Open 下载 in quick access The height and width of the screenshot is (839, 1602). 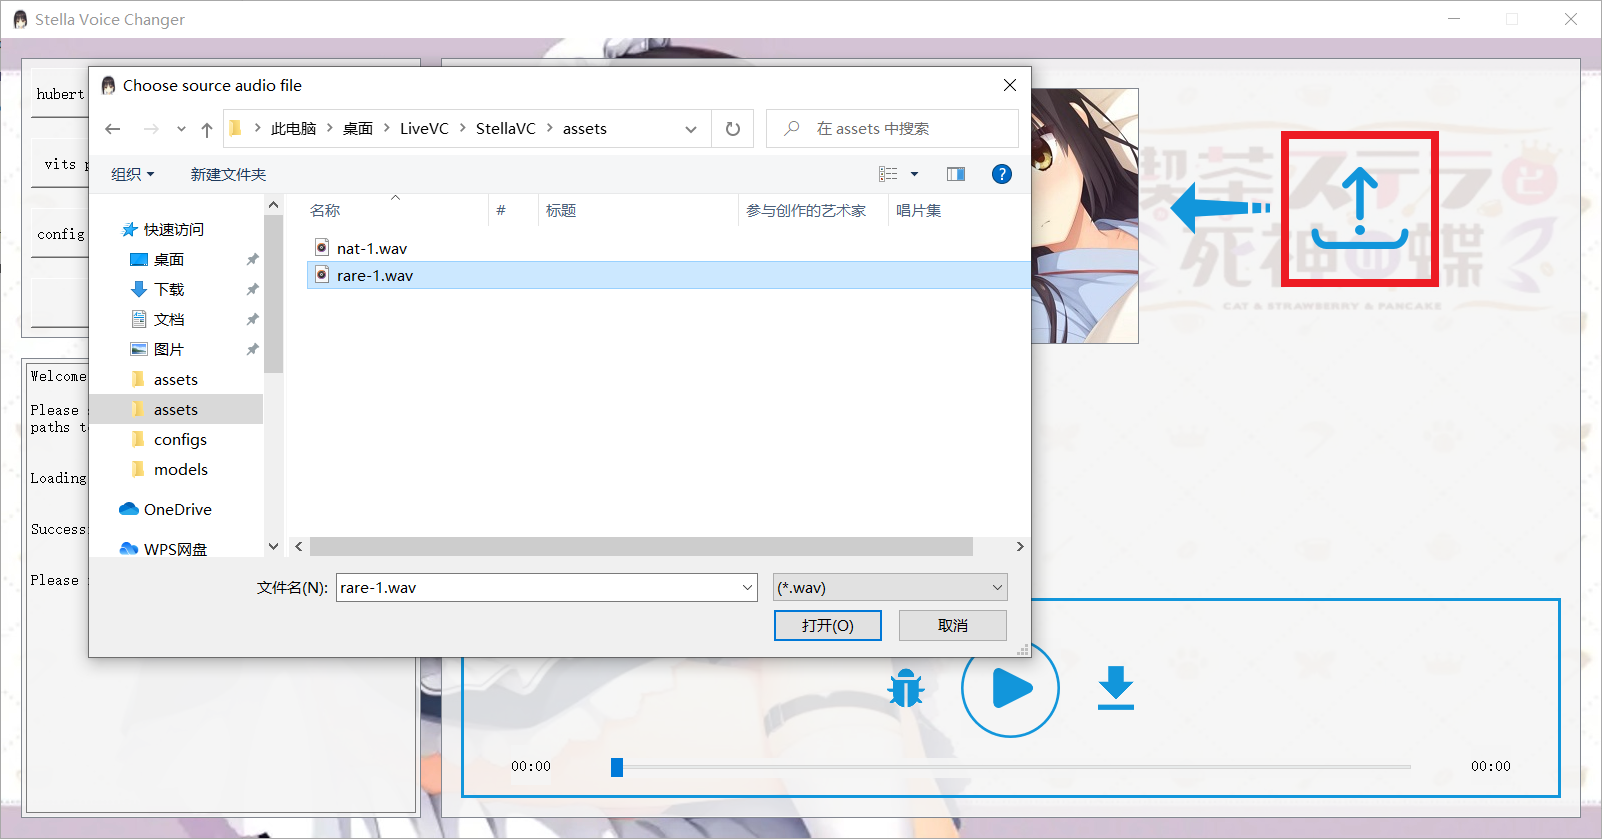point(169,289)
